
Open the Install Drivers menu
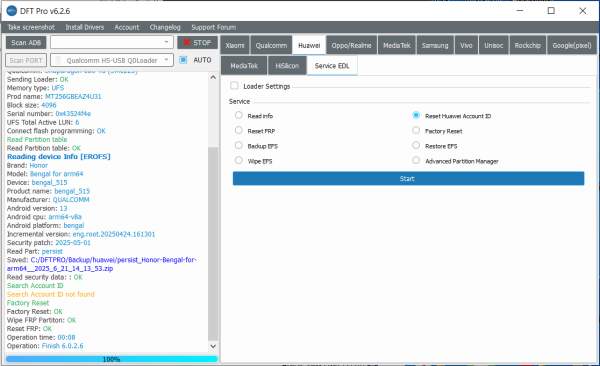pyautogui.click(x=85, y=27)
